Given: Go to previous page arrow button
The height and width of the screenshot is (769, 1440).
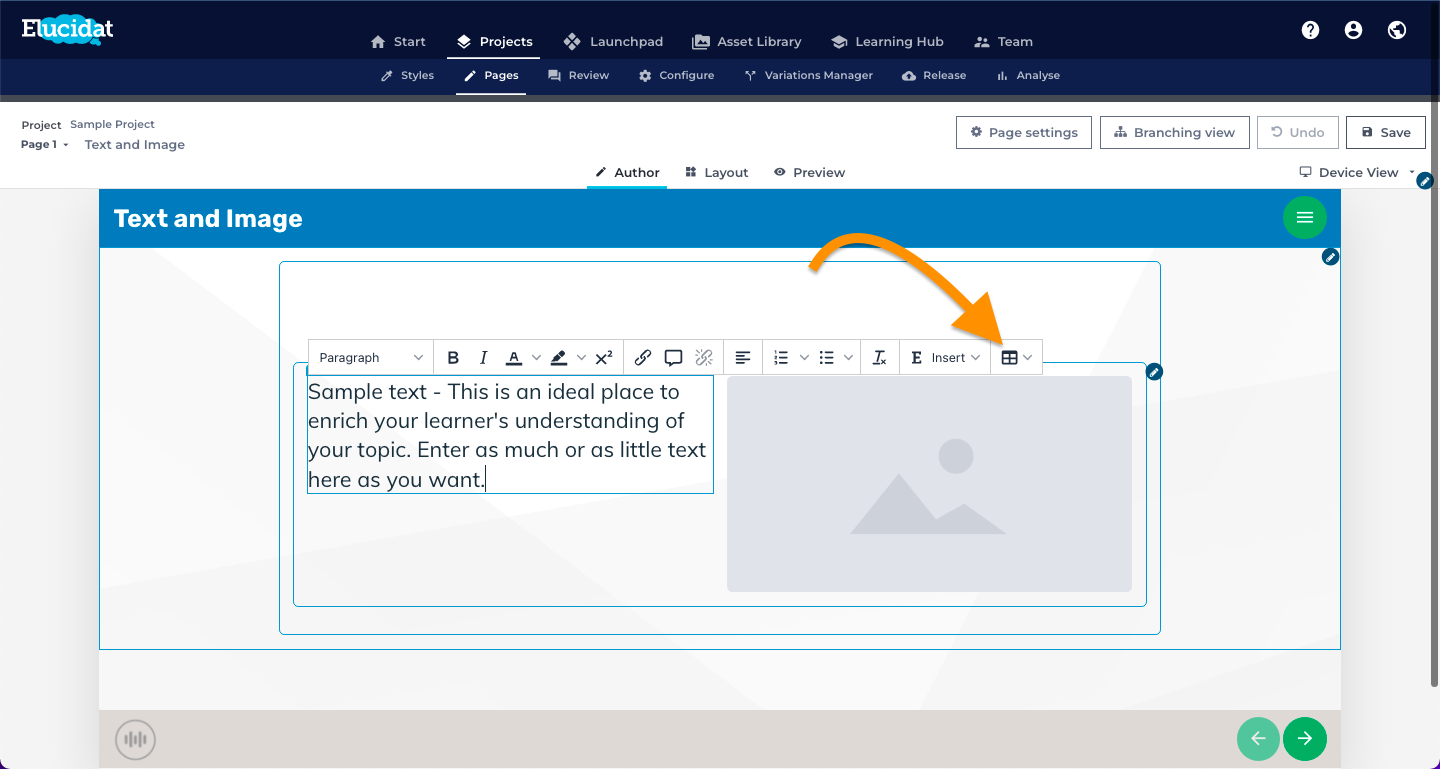Looking at the screenshot, I should click(x=1259, y=739).
